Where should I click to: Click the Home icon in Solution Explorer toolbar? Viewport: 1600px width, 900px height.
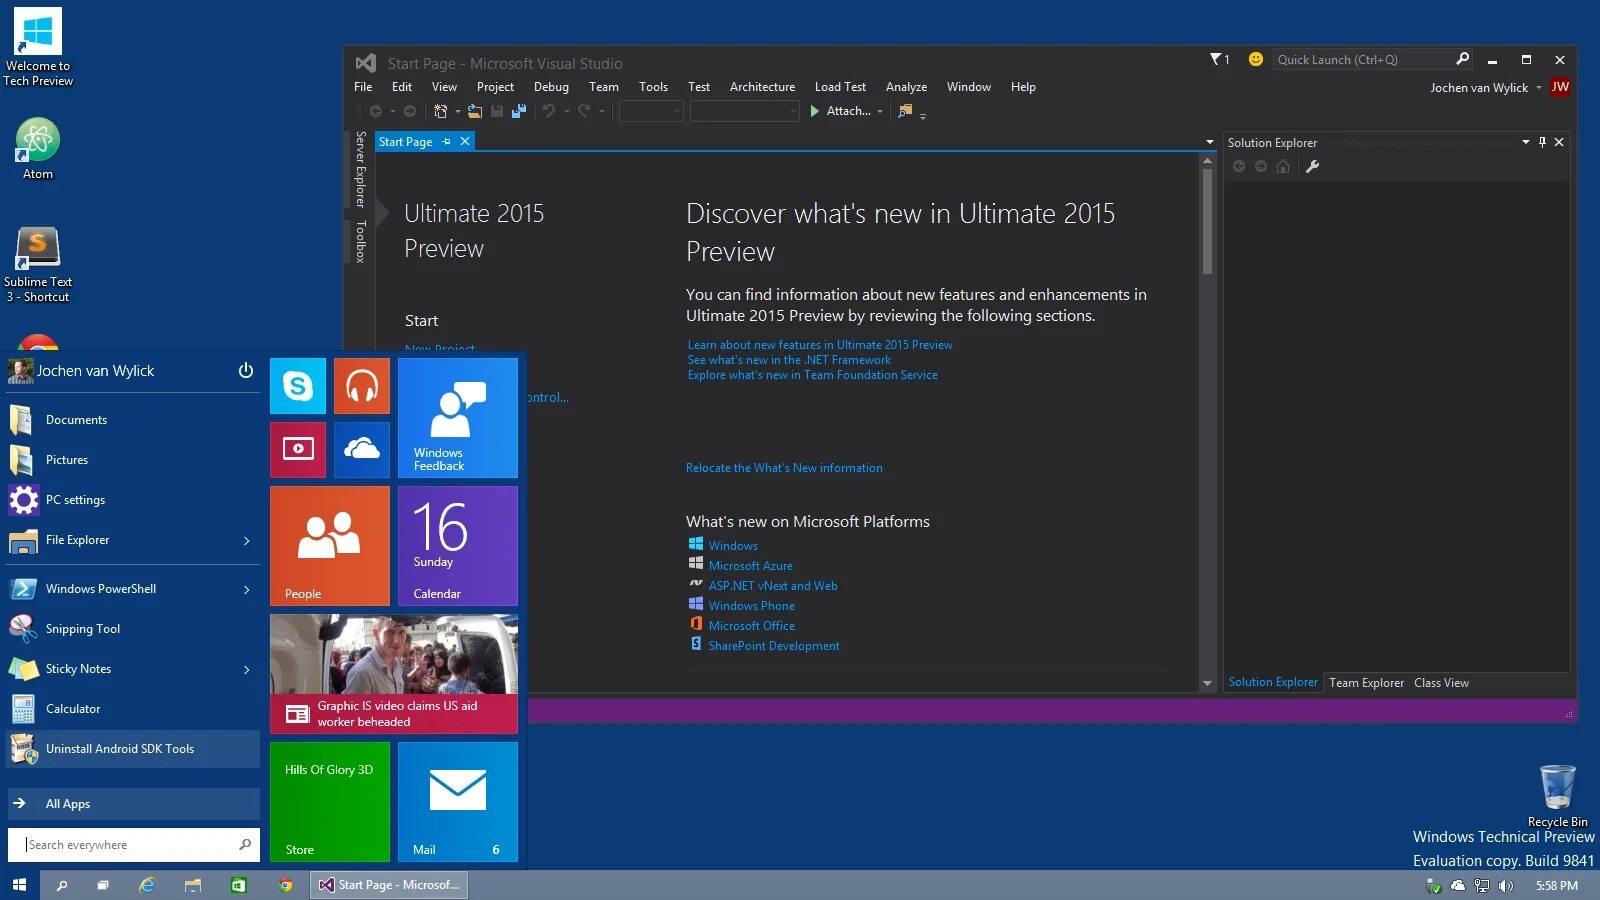[x=1283, y=167]
